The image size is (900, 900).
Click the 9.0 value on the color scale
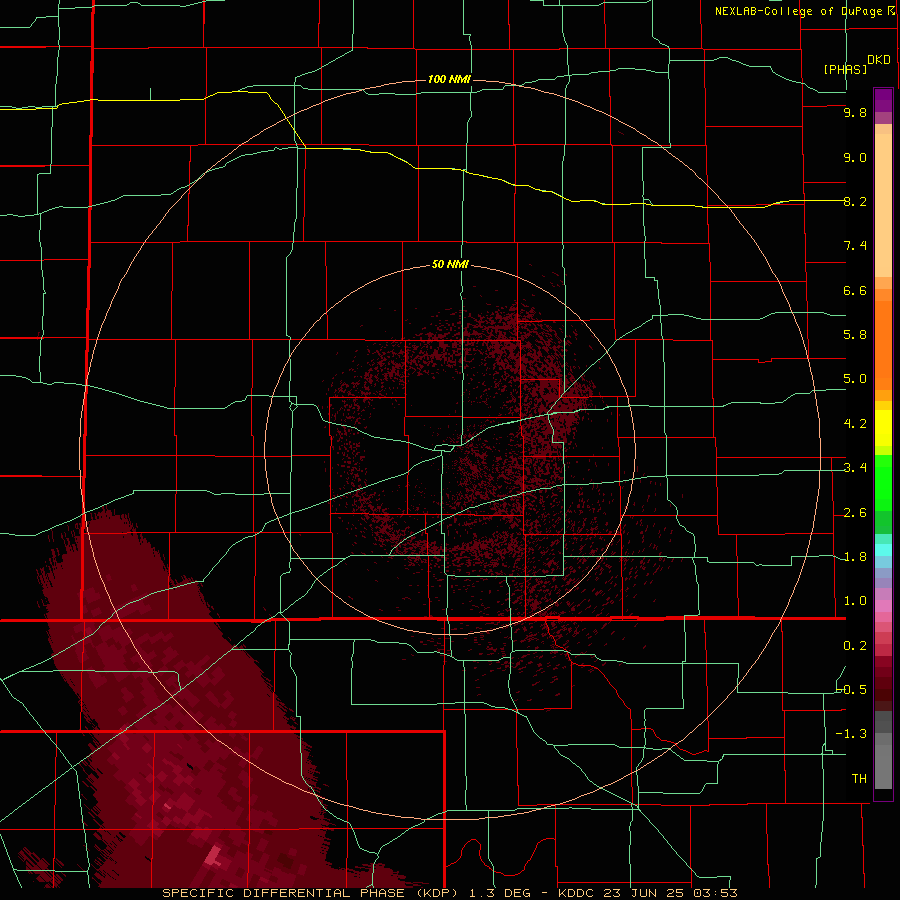coord(855,157)
